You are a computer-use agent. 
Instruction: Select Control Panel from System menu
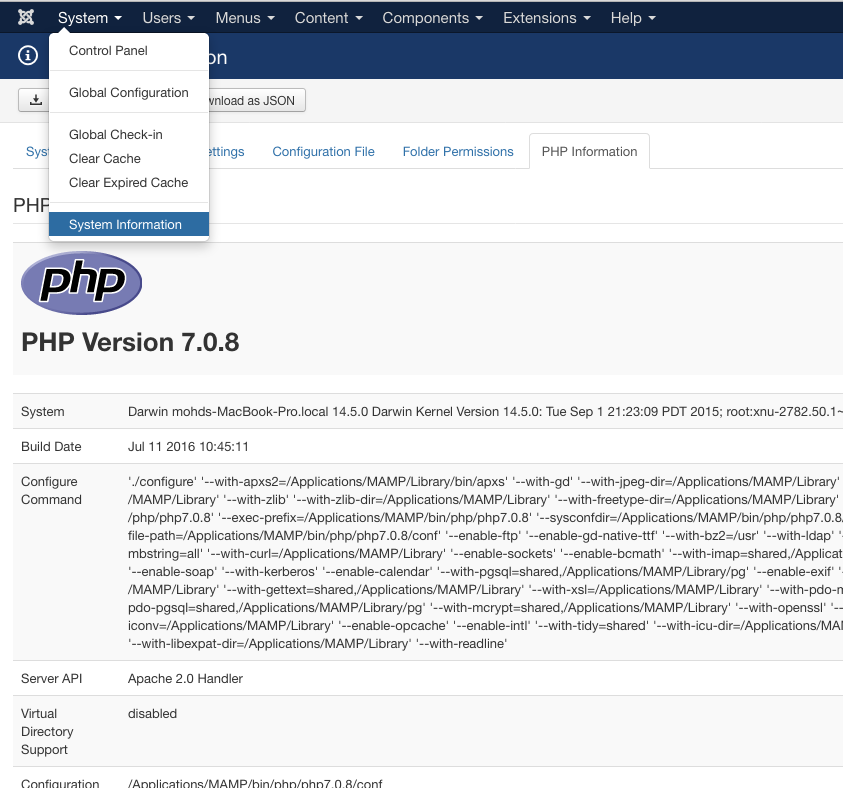[129, 51]
